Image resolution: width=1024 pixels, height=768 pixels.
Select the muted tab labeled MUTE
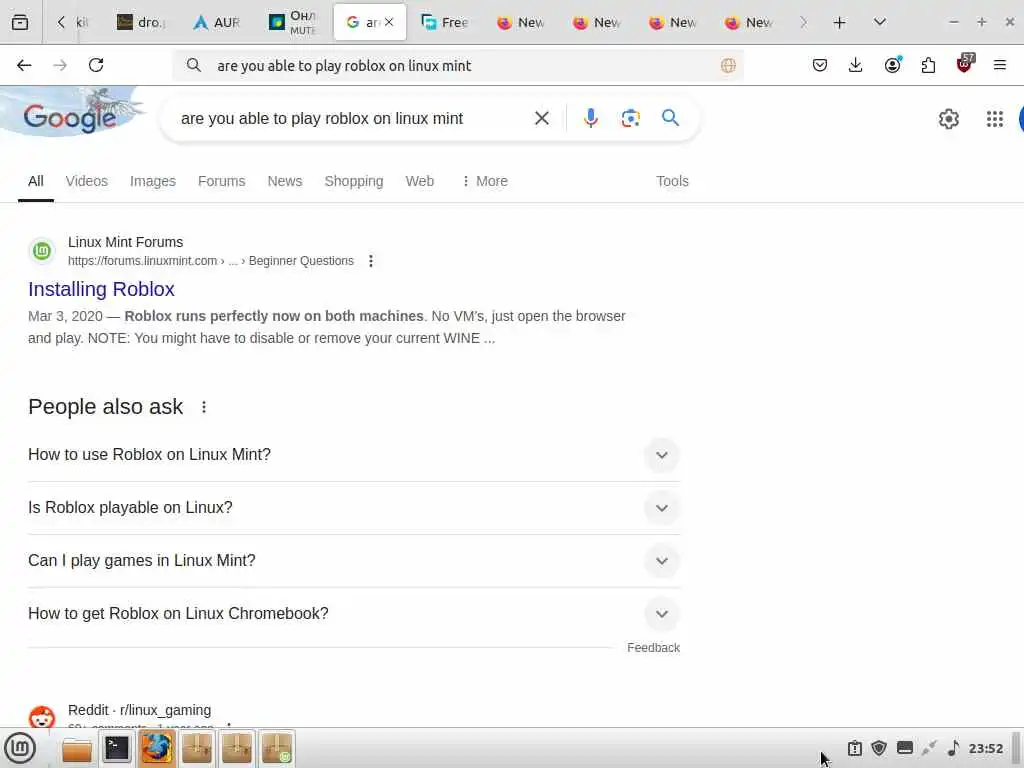[x=293, y=22]
